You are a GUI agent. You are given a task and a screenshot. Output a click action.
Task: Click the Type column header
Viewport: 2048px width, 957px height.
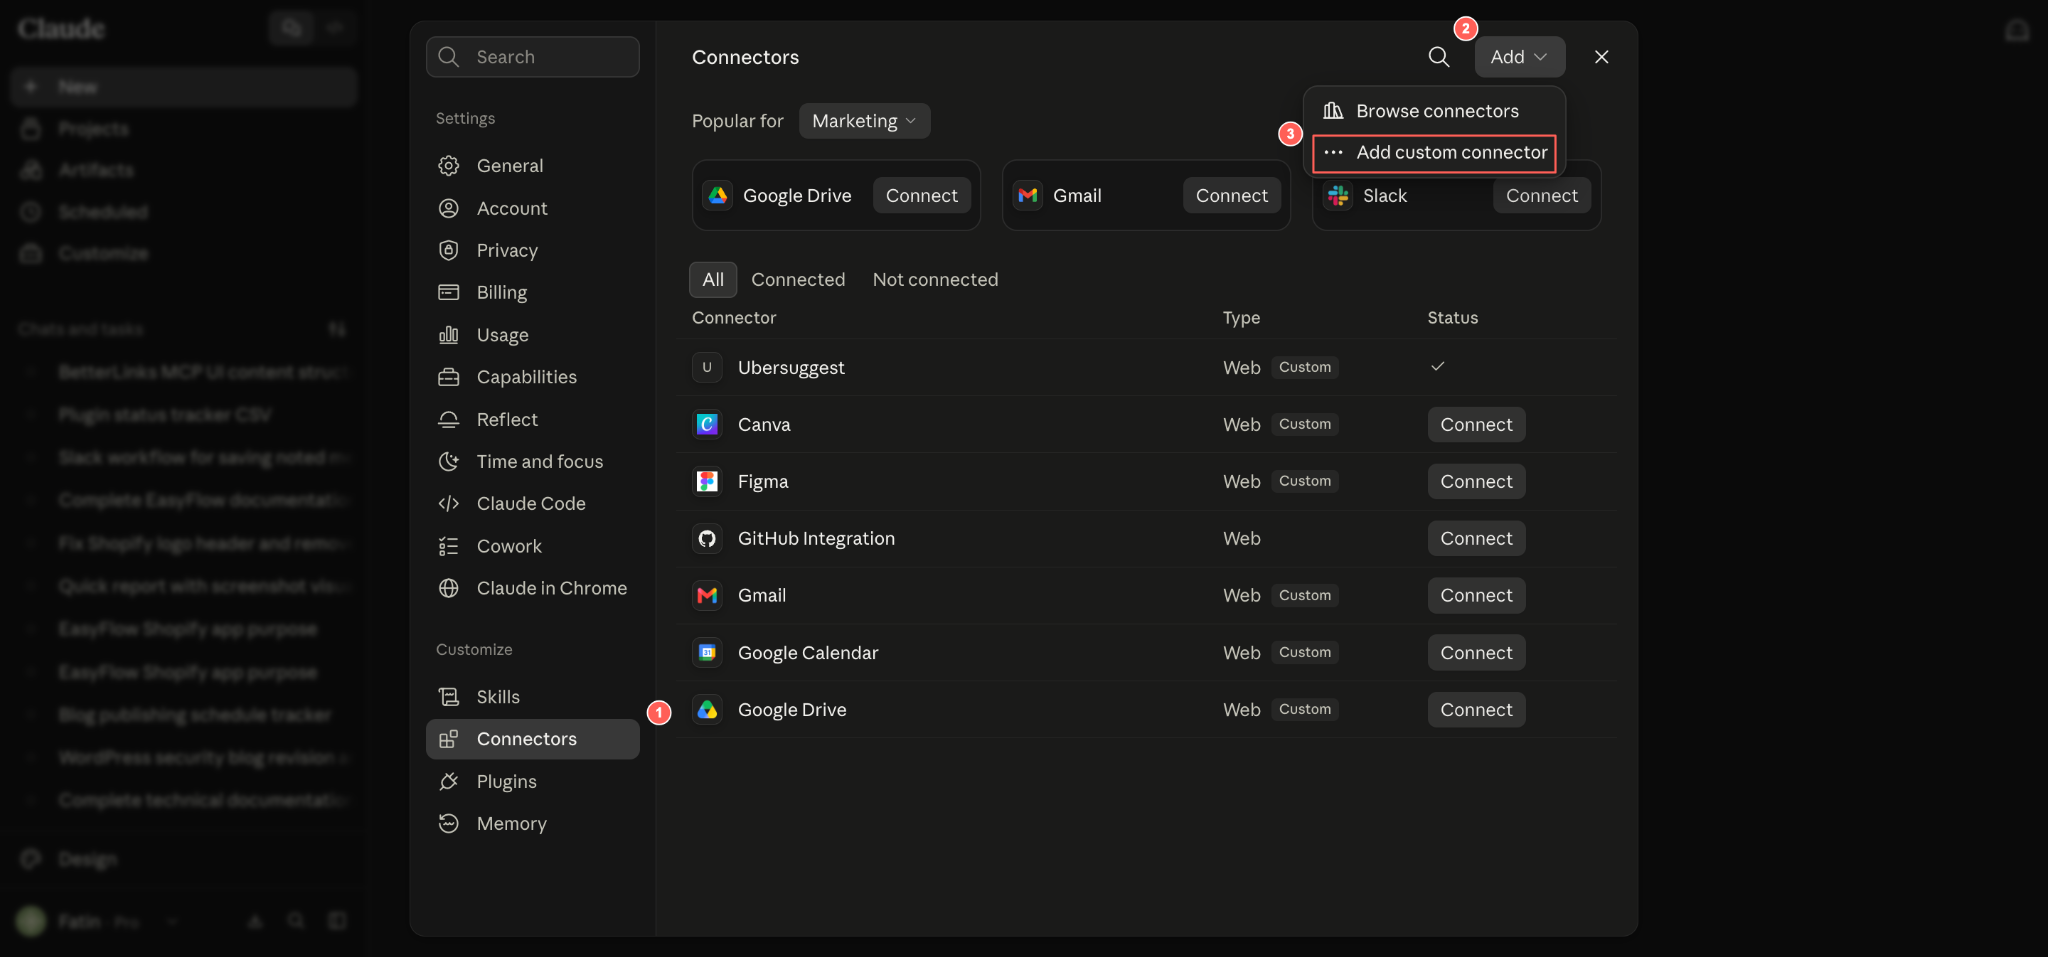(1241, 318)
